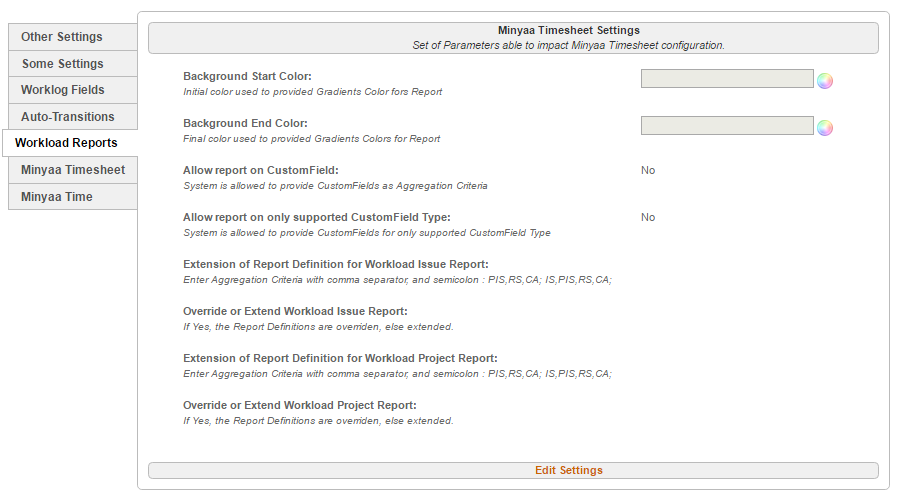Click 'Allow report on only supported CustomField Type:' label
The image size is (898, 499).
click(317, 217)
